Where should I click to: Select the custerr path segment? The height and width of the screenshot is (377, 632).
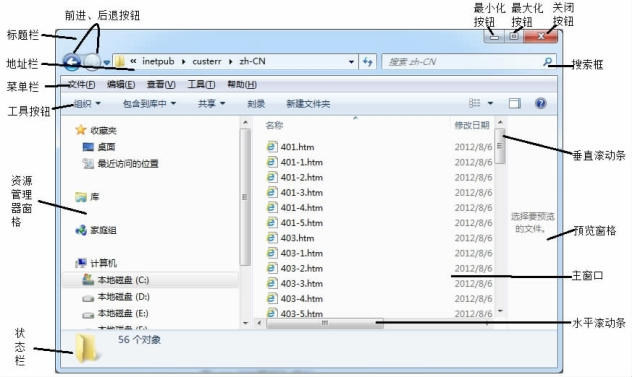click(207, 61)
